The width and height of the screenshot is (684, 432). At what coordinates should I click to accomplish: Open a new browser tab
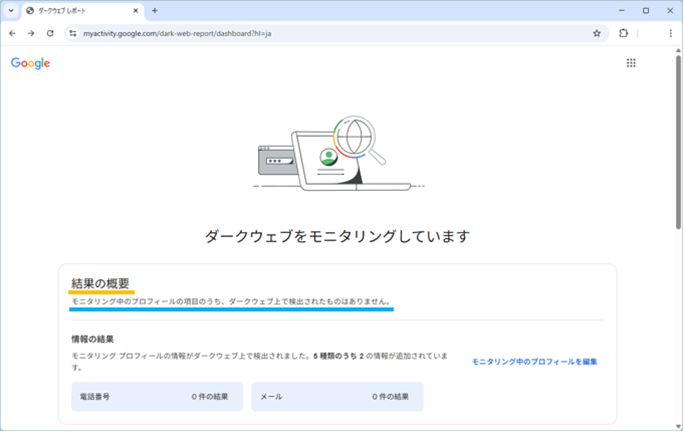[155, 10]
